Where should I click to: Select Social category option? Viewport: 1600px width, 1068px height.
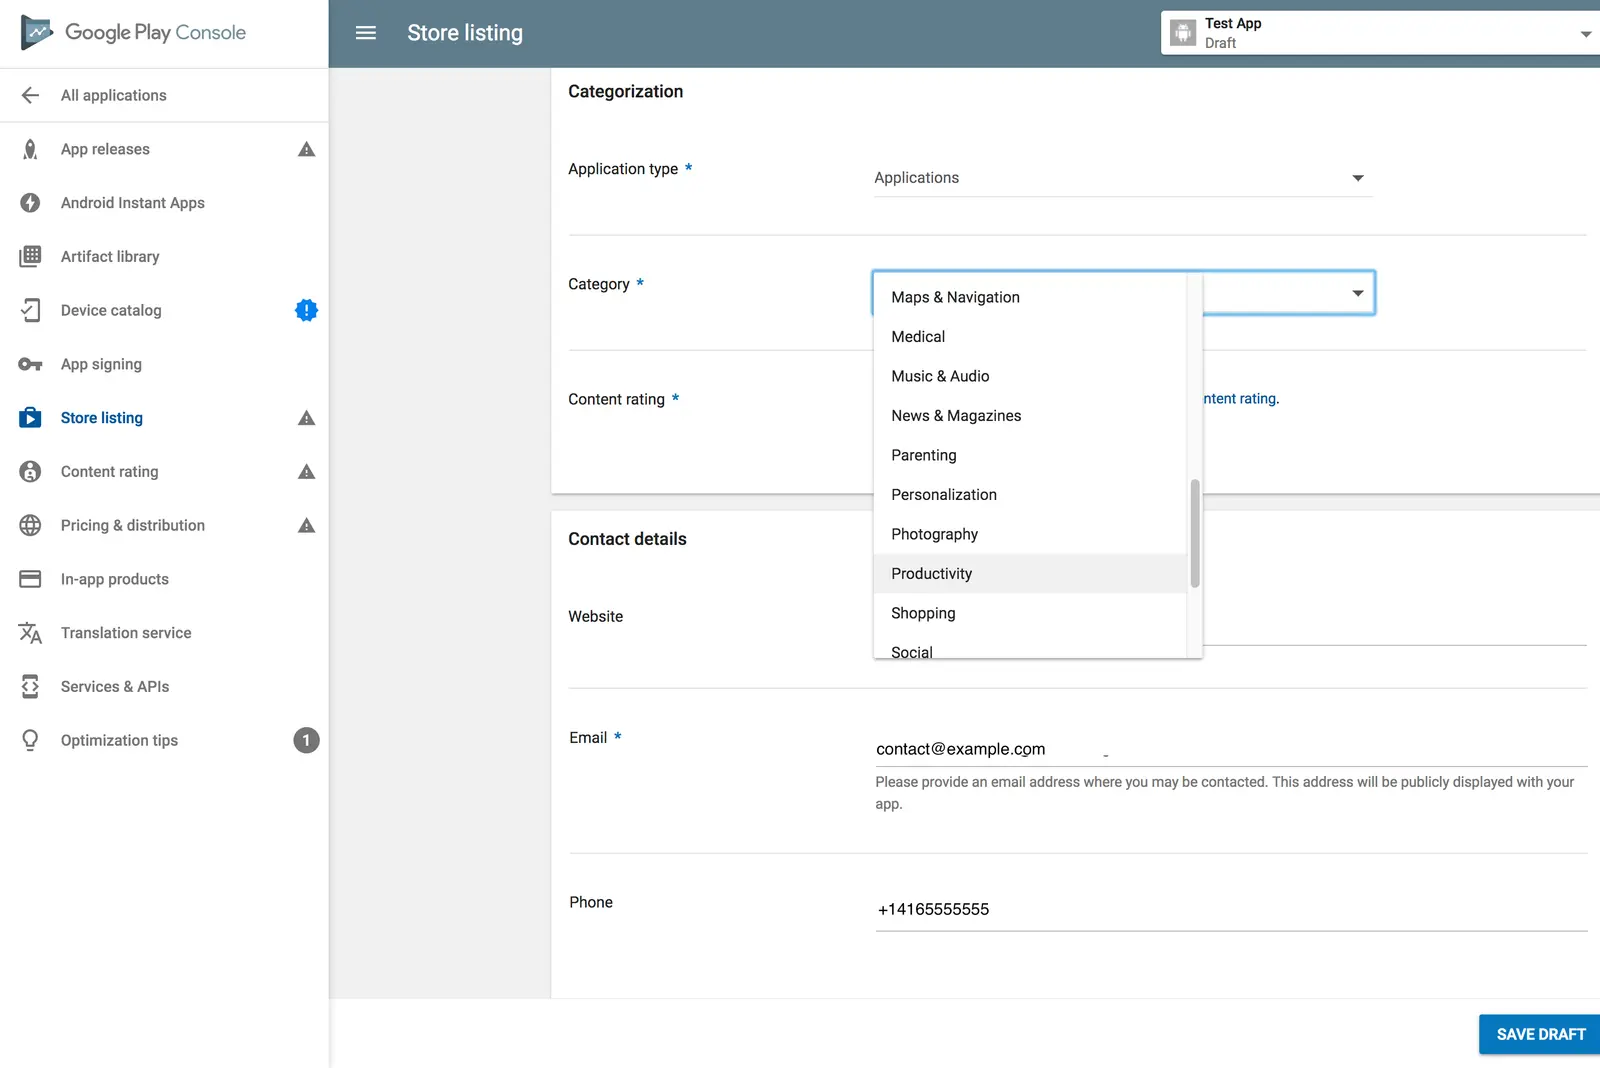(x=1030, y=648)
